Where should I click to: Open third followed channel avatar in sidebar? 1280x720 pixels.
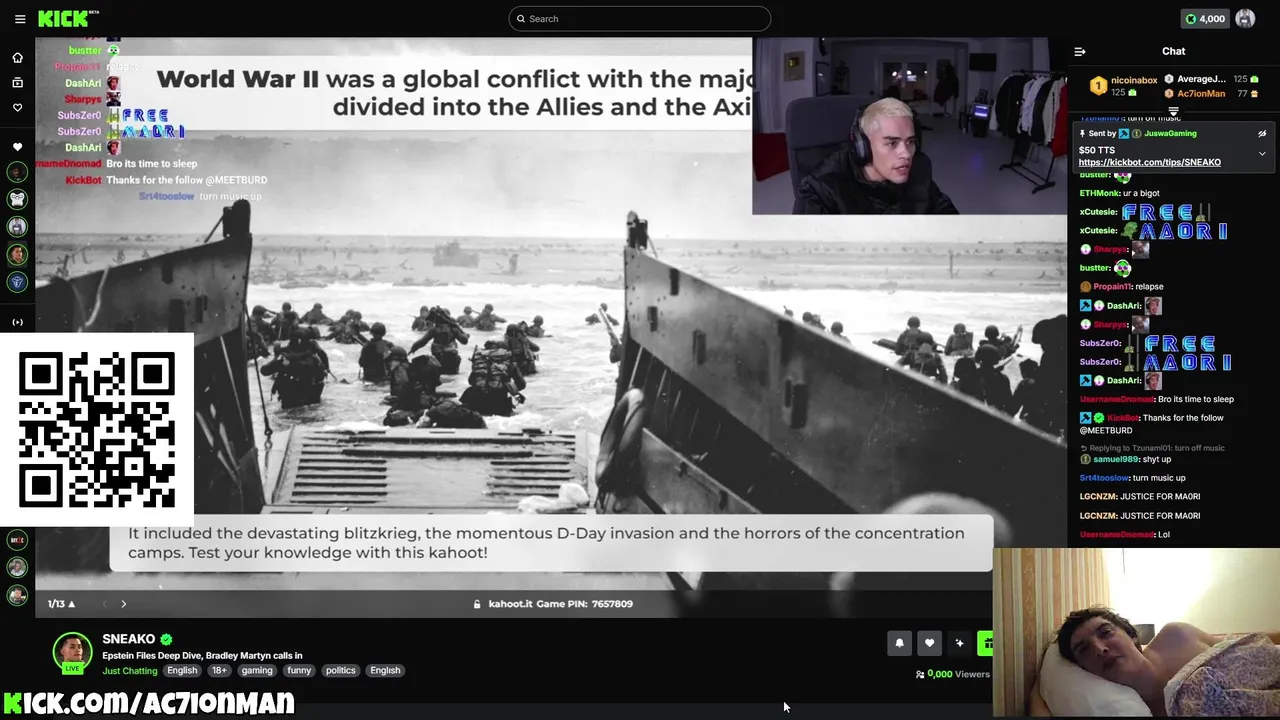pyautogui.click(x=17, y=227)
